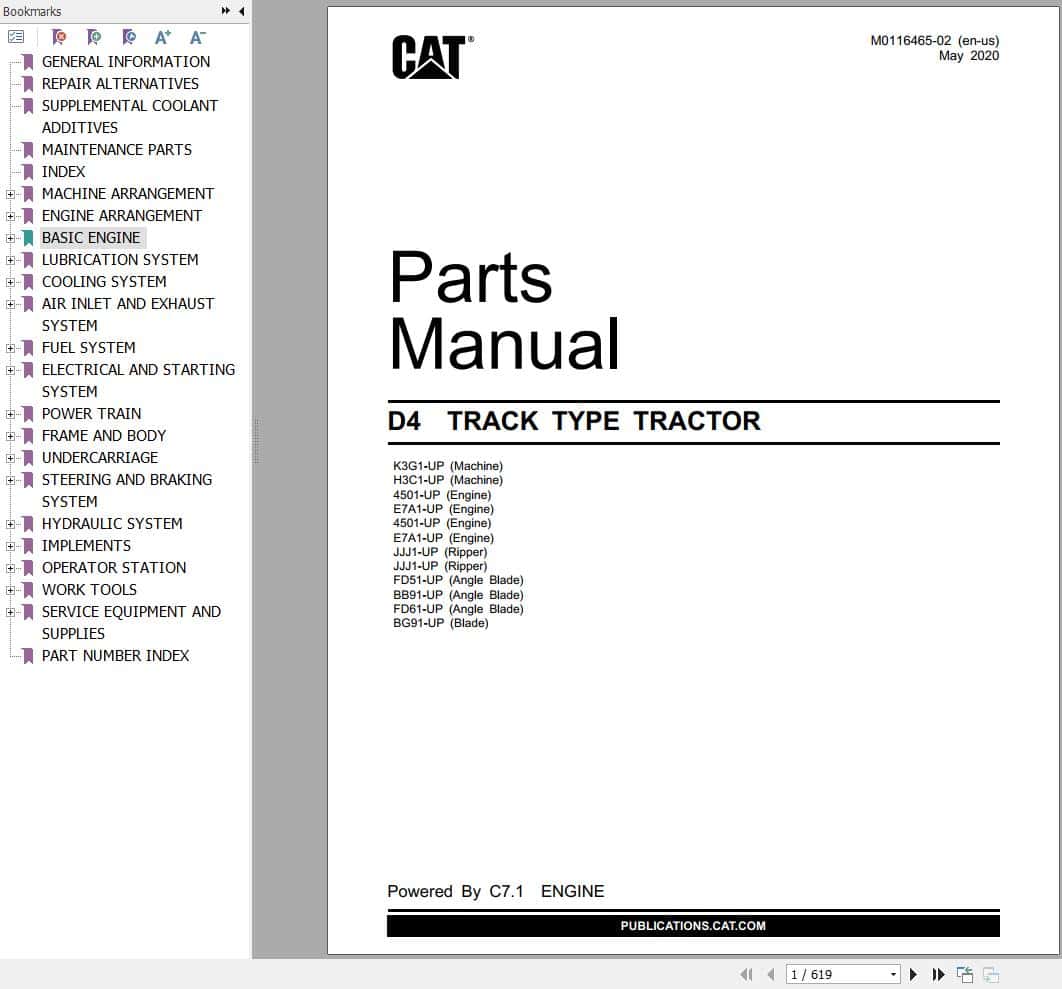The width and height of the screenshot is (1062, 989).
Task: Select the BASIC ENGINE bookmark label
Action: 91,238
